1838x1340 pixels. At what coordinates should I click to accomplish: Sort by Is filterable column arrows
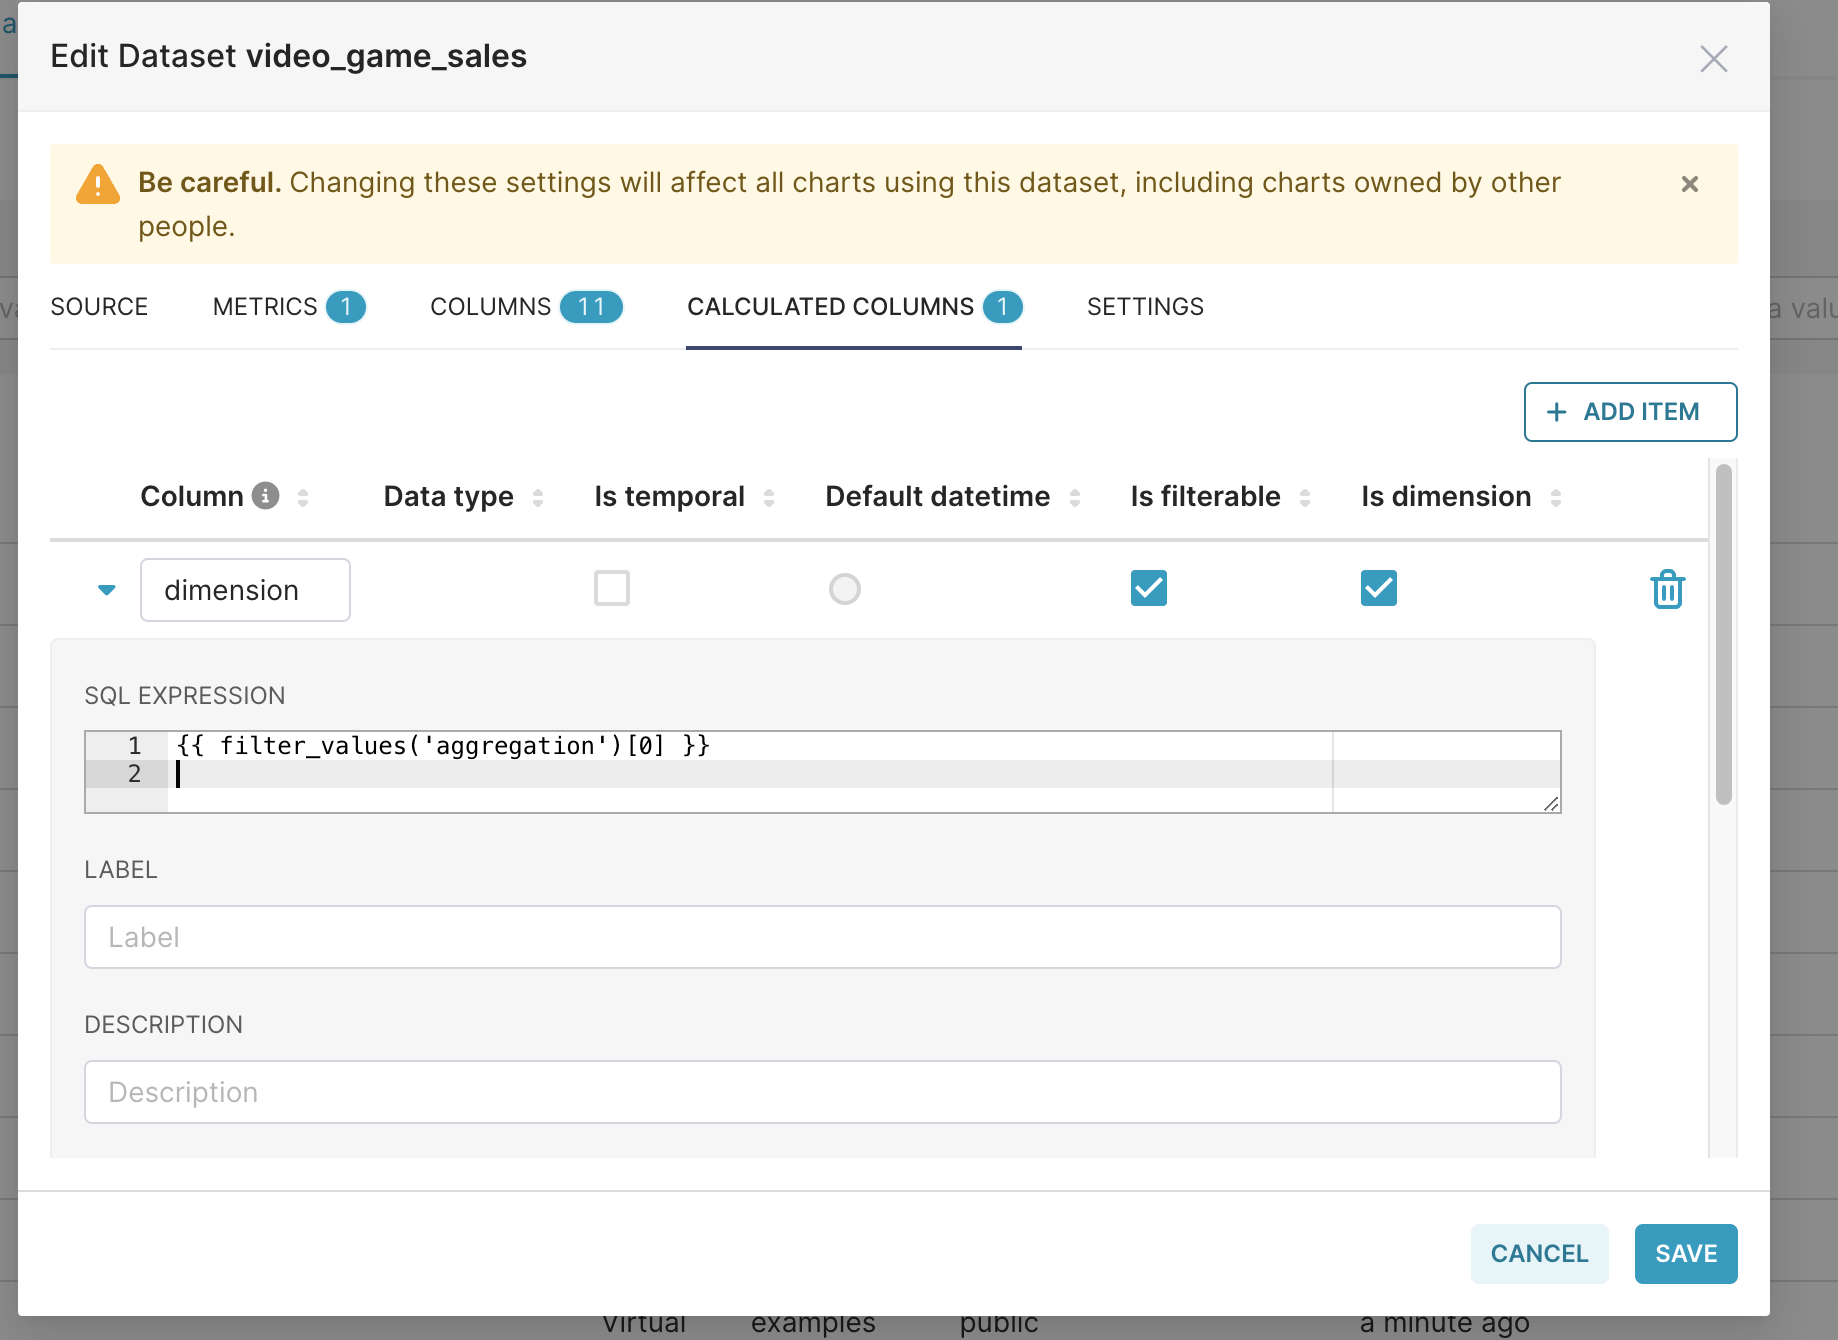[x=1305, y=497]
